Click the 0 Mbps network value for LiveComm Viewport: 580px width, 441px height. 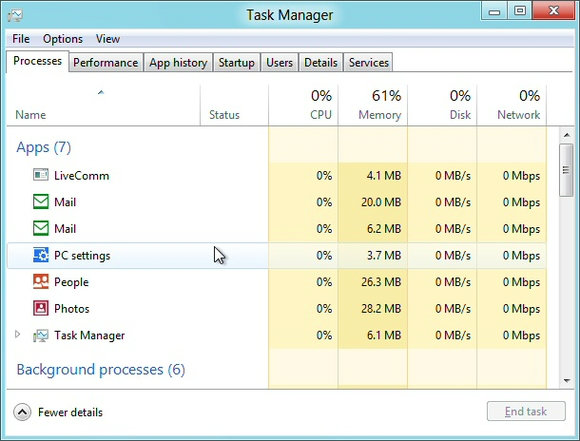click(x=521, y=175)
